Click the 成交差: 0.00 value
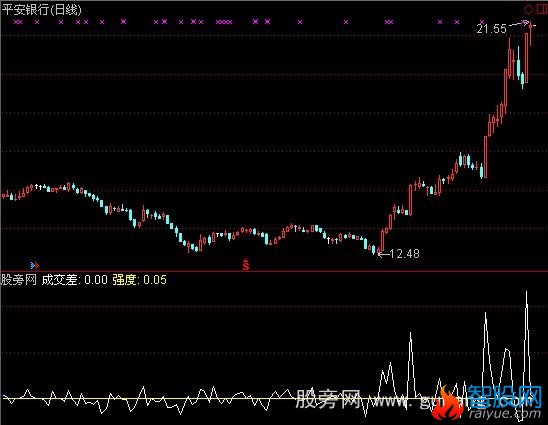Screen dimensions: 548x425 click(x=74, y=280)
